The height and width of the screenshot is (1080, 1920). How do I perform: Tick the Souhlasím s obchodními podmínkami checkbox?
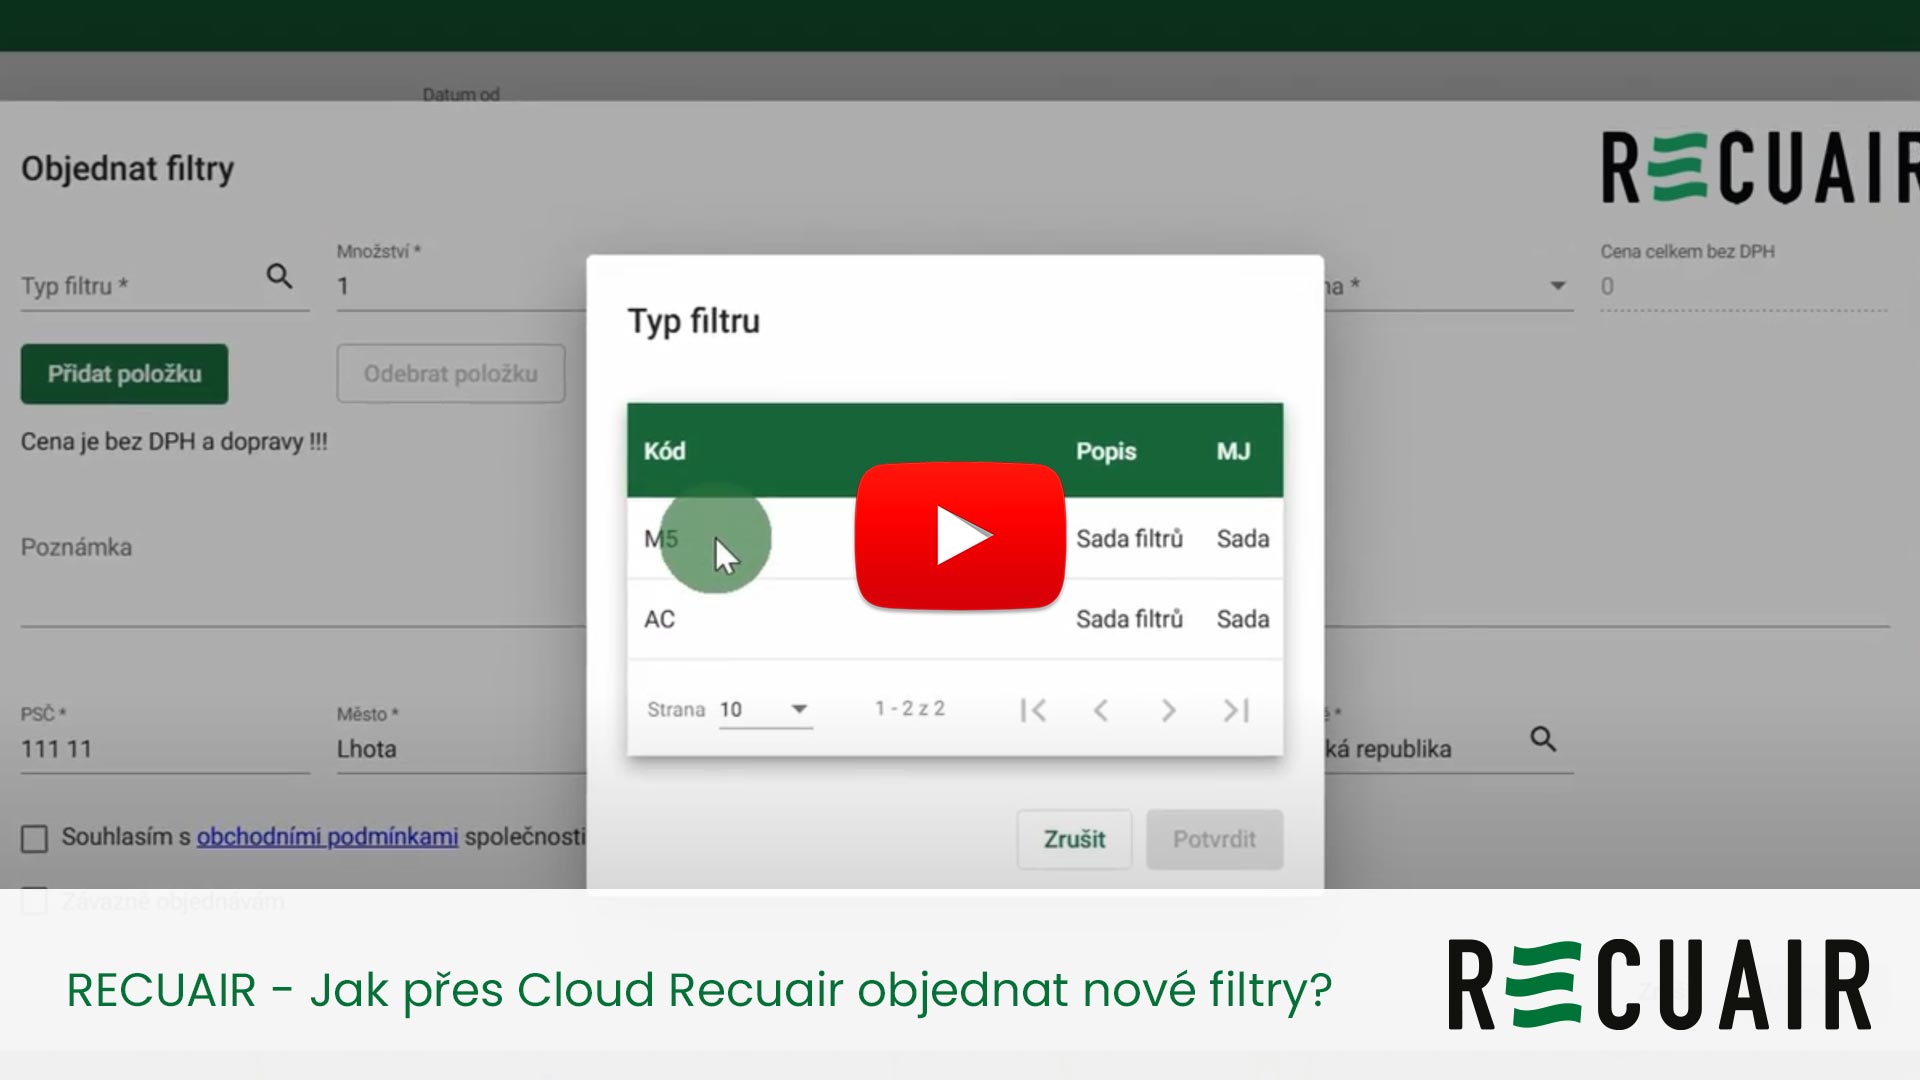(35, 838)
